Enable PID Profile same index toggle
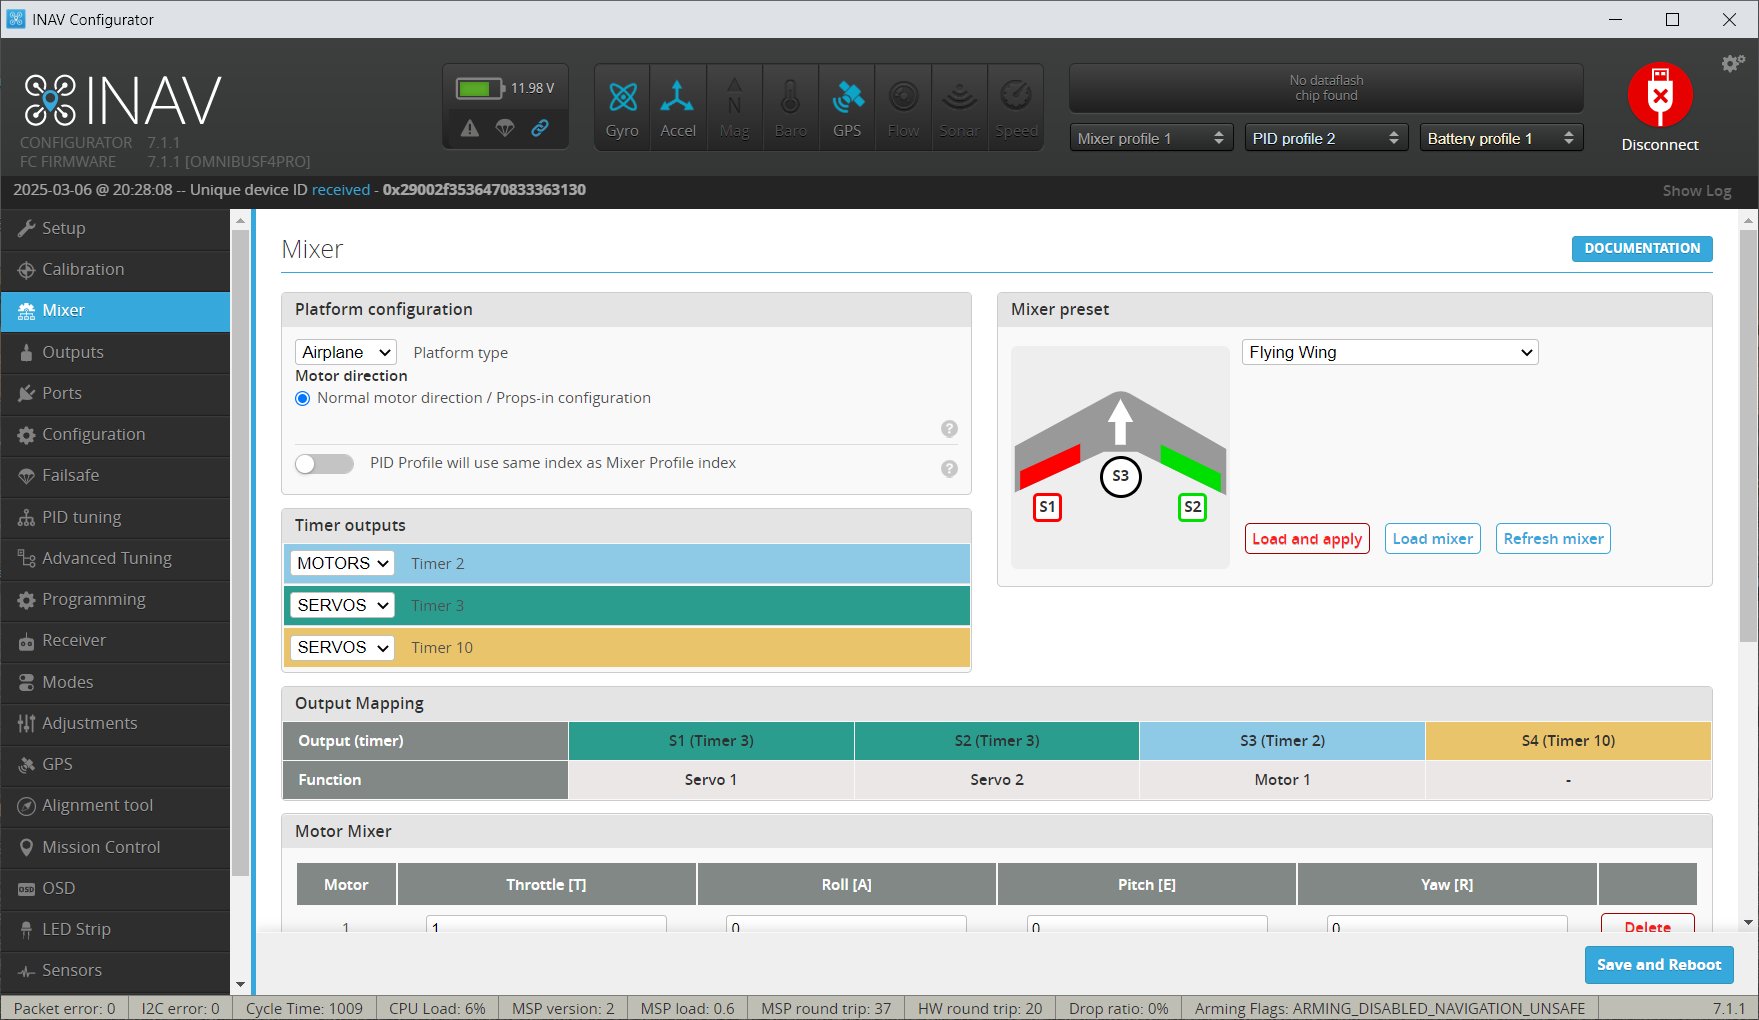This screenshot has height=1020, width=1759. (325, 464)
